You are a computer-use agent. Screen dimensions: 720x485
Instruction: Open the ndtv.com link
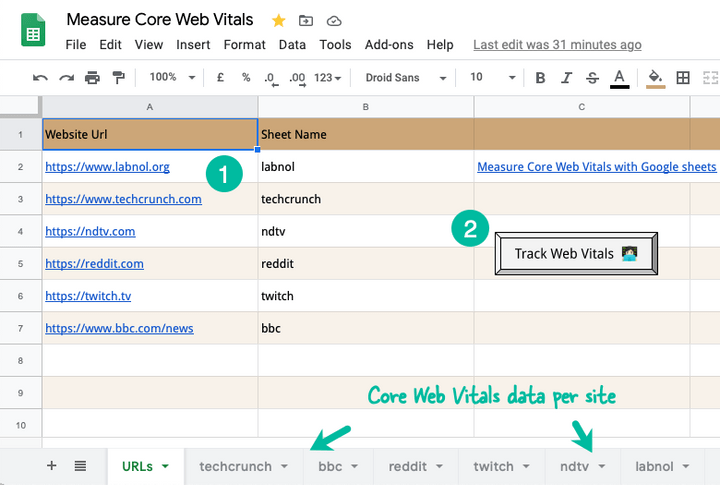(90, 231)
